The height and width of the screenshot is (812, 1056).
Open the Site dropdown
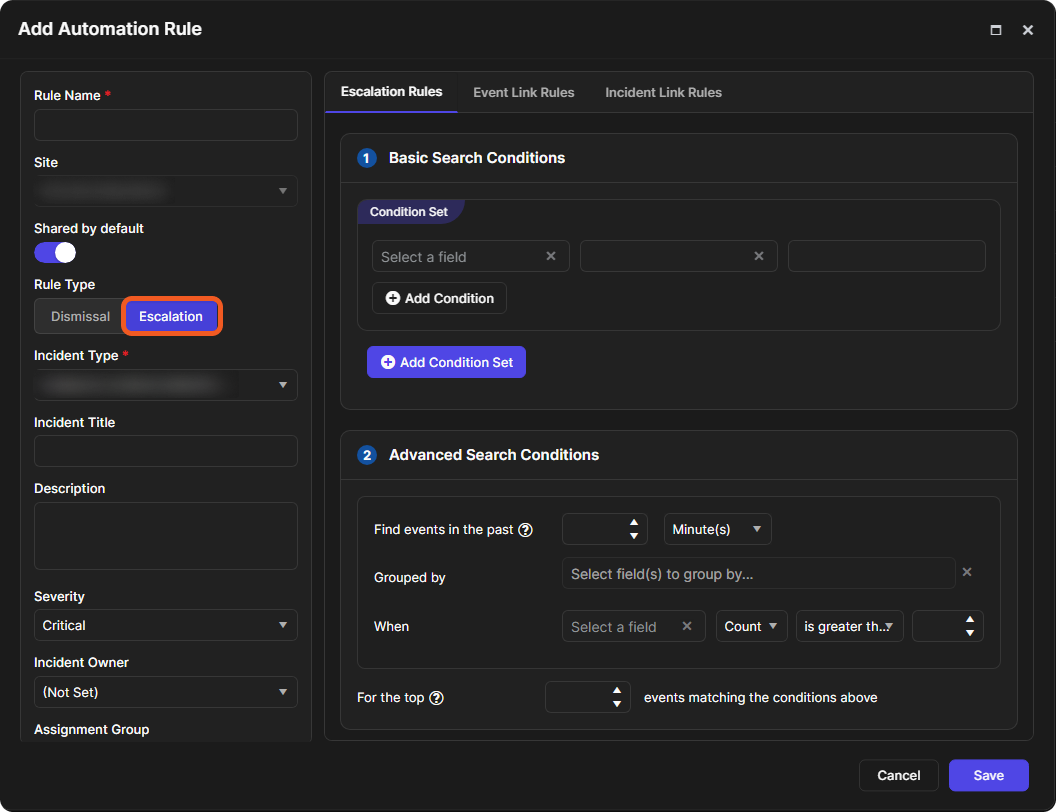[166, 191]
